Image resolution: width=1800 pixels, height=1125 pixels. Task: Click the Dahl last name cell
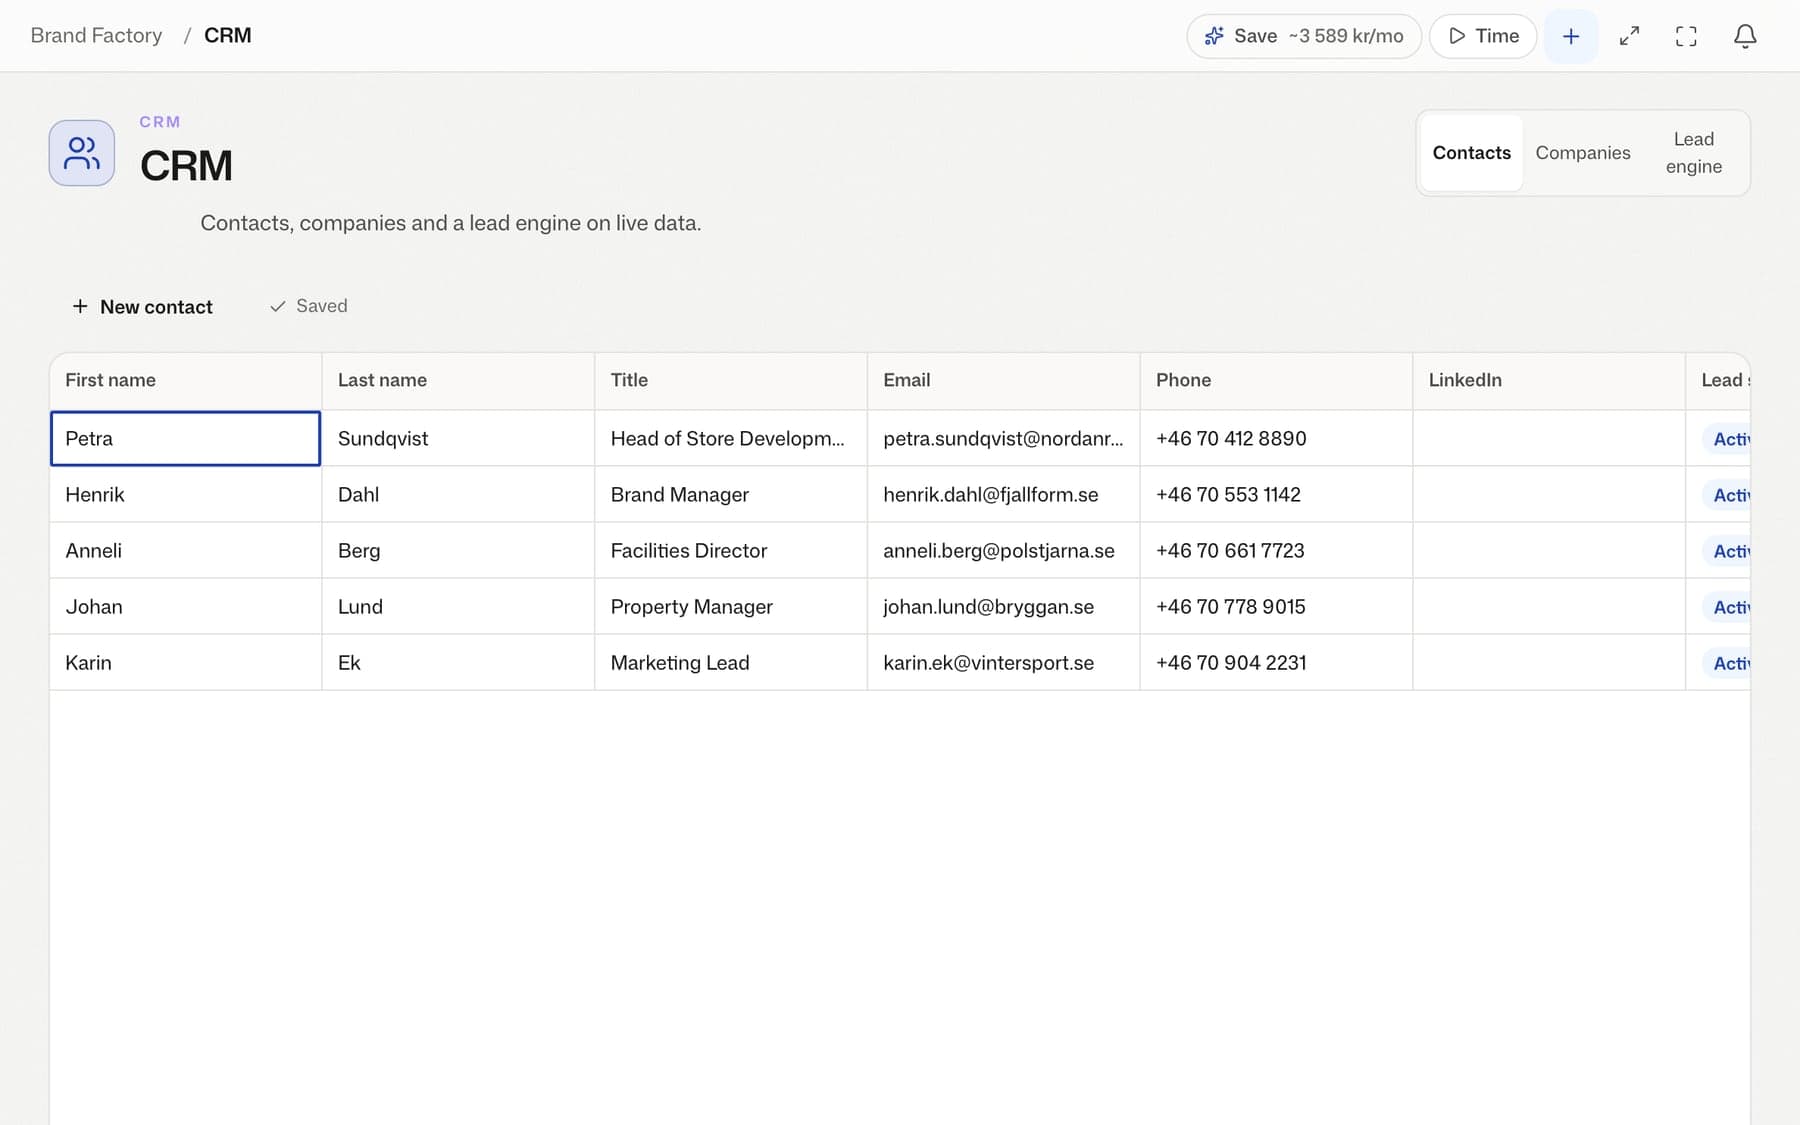(x=458, y=494)
